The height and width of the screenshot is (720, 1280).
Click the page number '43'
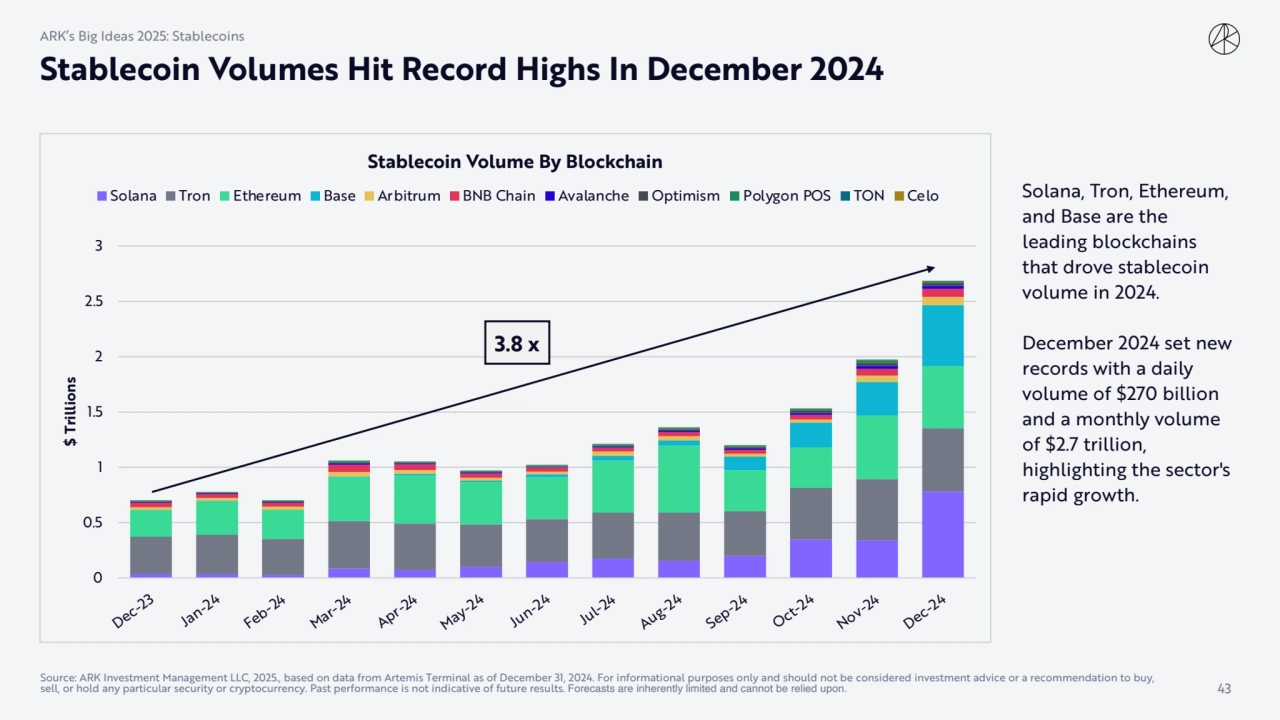(1224, 688)
